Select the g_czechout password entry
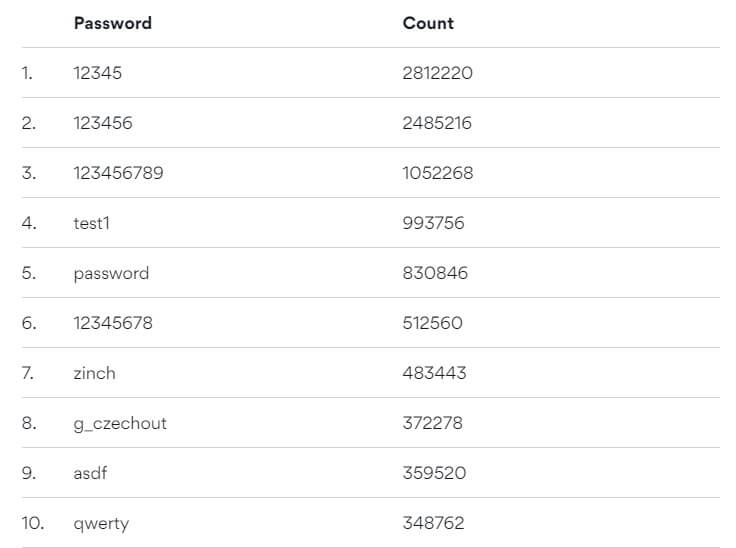The height and width of the screenshot is (548, 736). [120, 423]
